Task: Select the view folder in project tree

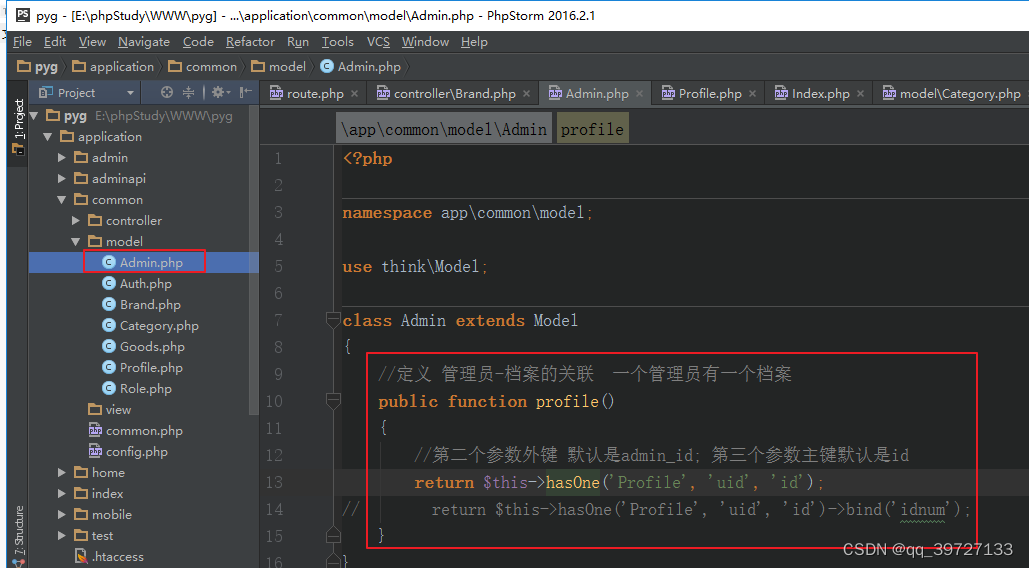Action: [x=110, y=409]
